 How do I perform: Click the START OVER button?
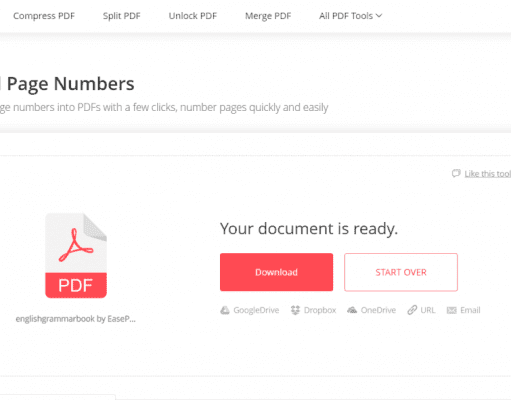coord(401,272)
